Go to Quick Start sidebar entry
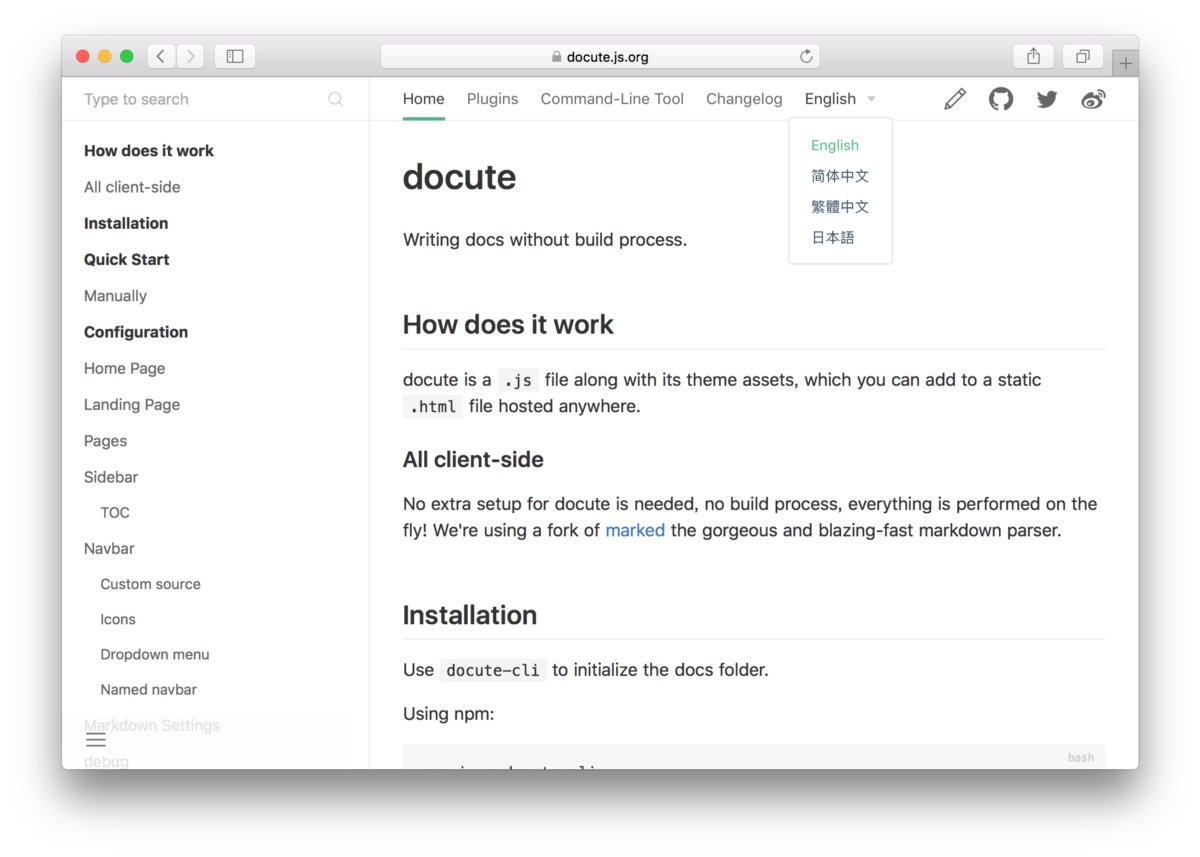The width and height of the screenshot is (1200, 857). coord(127,259)
